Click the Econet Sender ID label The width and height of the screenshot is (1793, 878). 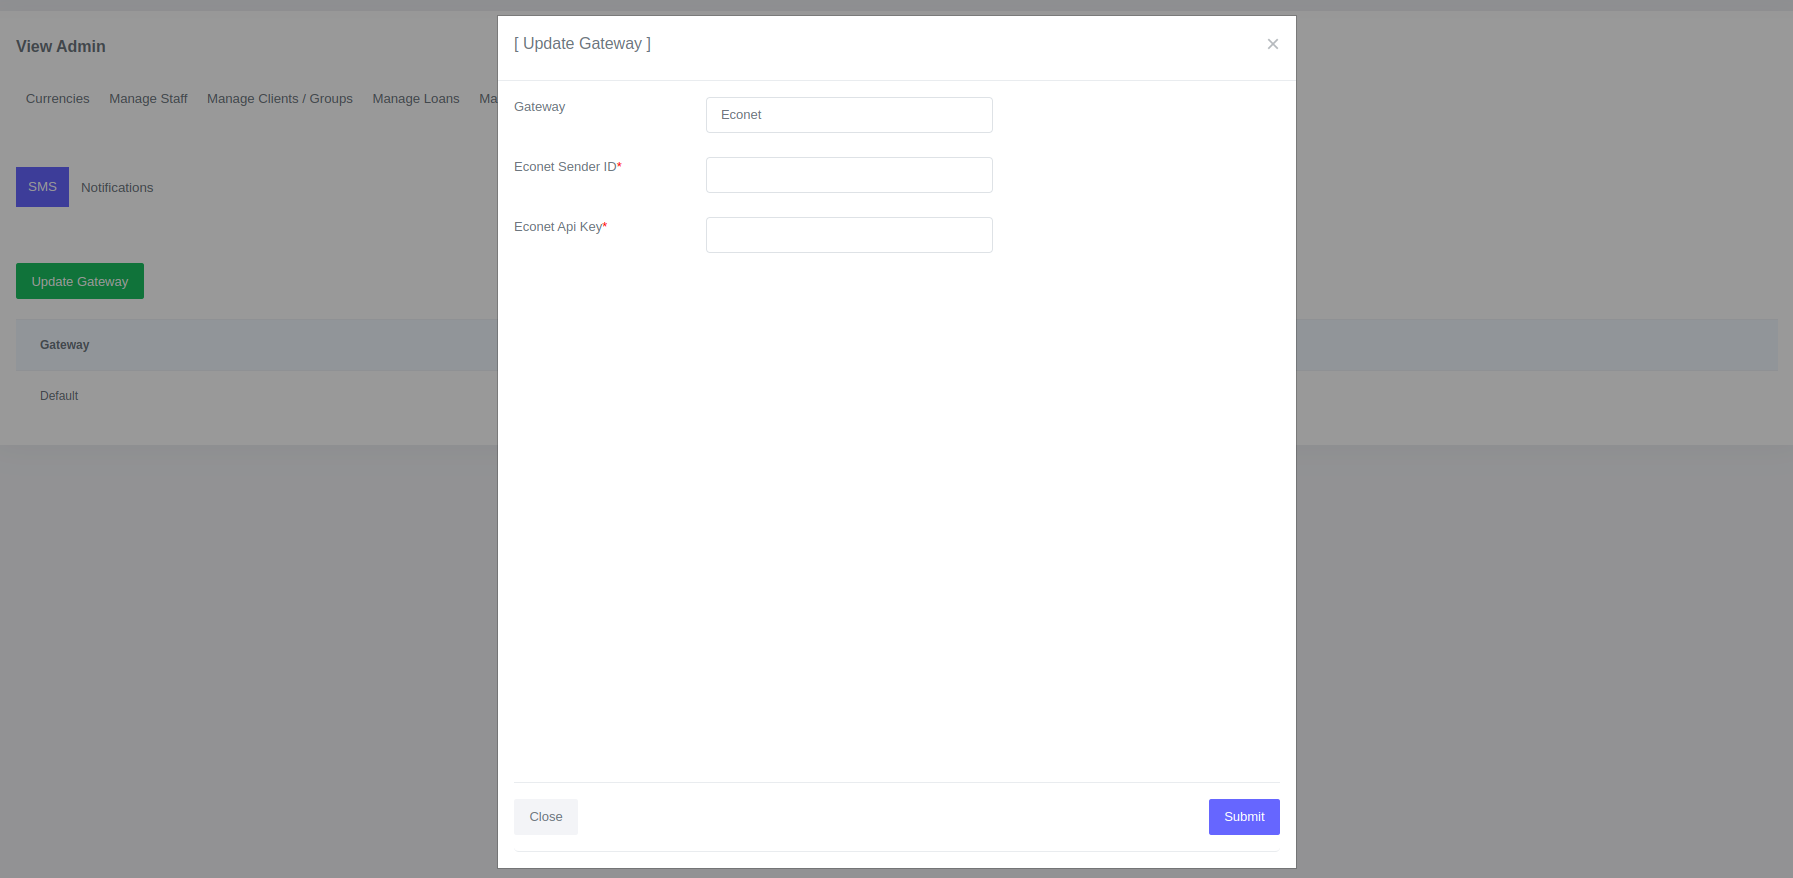[566, 167]
